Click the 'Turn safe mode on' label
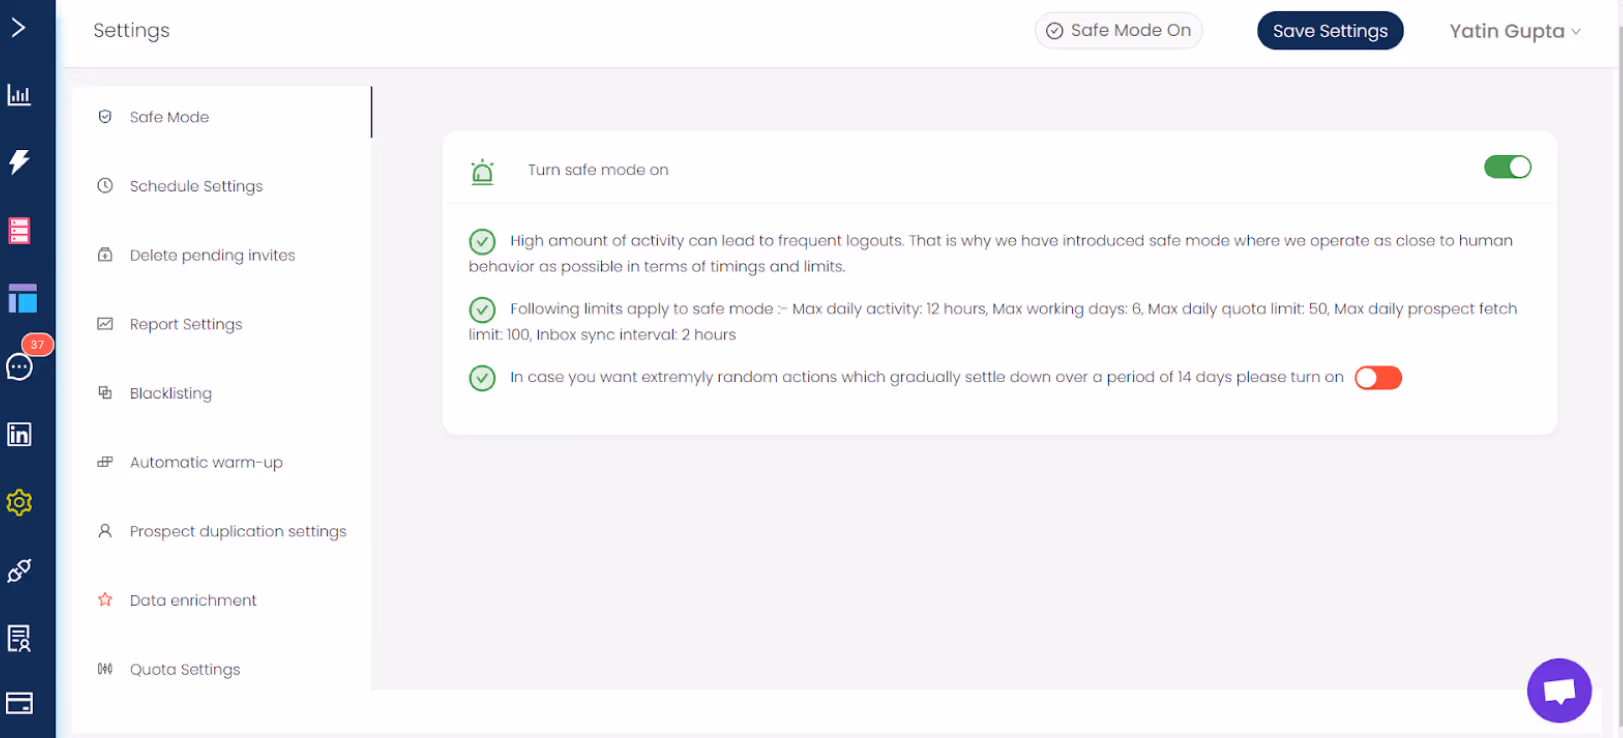The width and height of the screenshot is (1623, 738). tap(598, 170)
